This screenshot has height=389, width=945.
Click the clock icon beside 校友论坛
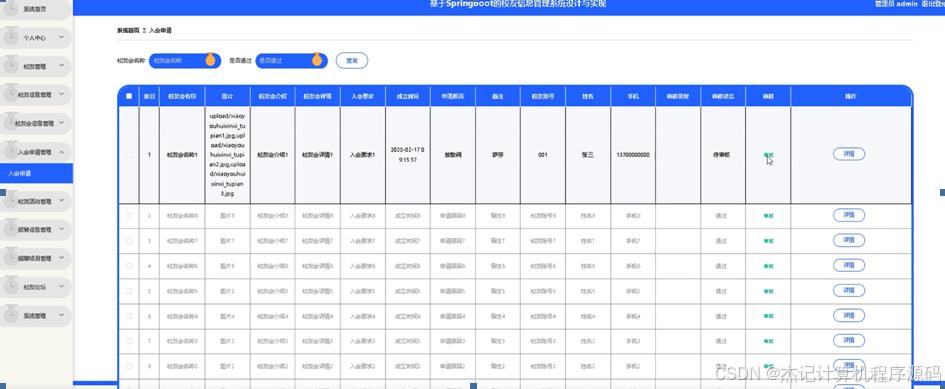(11, 286)
